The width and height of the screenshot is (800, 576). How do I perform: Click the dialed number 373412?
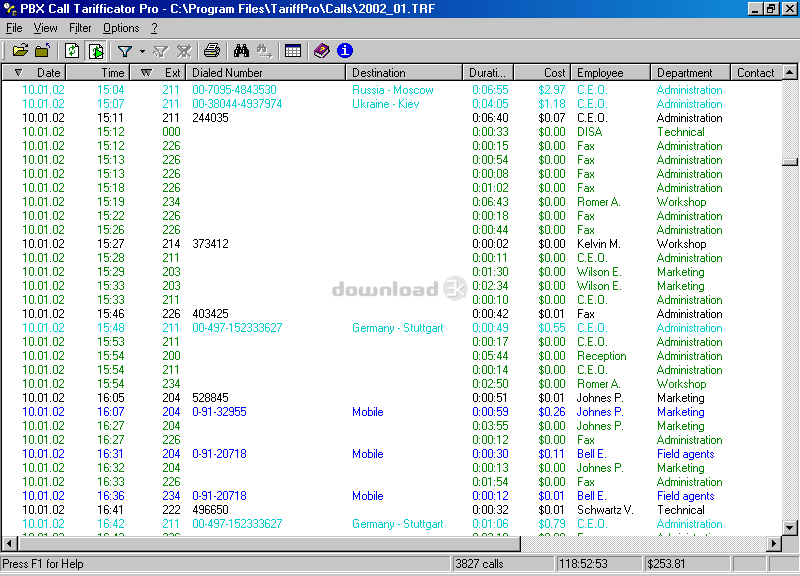210,244
